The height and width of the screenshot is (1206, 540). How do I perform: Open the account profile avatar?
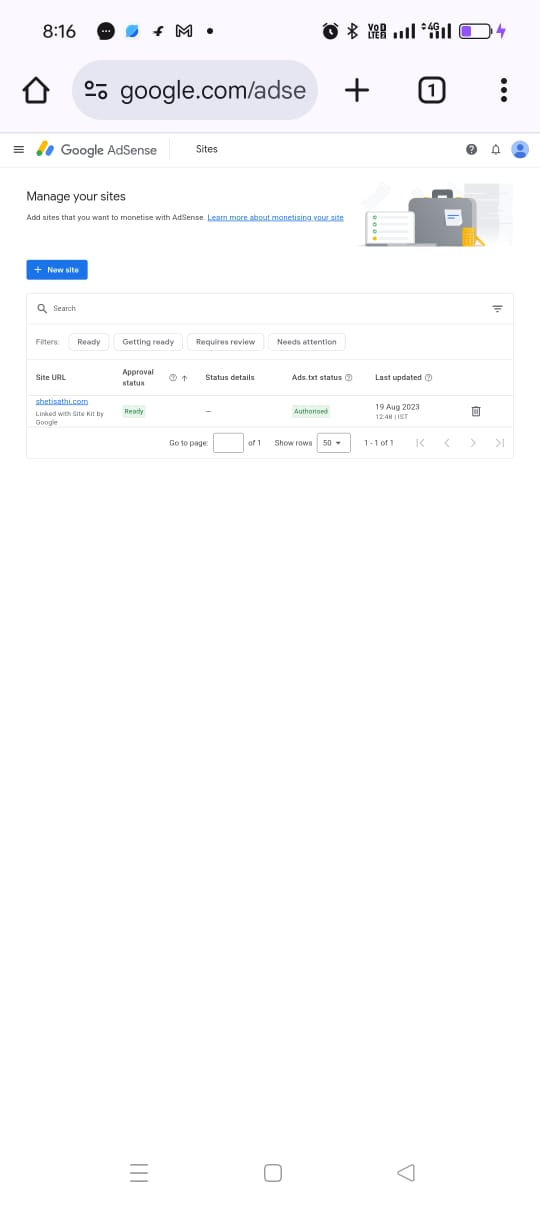[520, 149]
